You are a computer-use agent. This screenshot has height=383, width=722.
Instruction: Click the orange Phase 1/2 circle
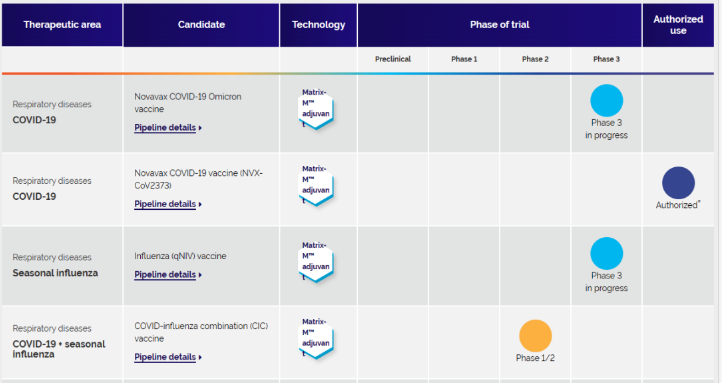coord(535,336)
